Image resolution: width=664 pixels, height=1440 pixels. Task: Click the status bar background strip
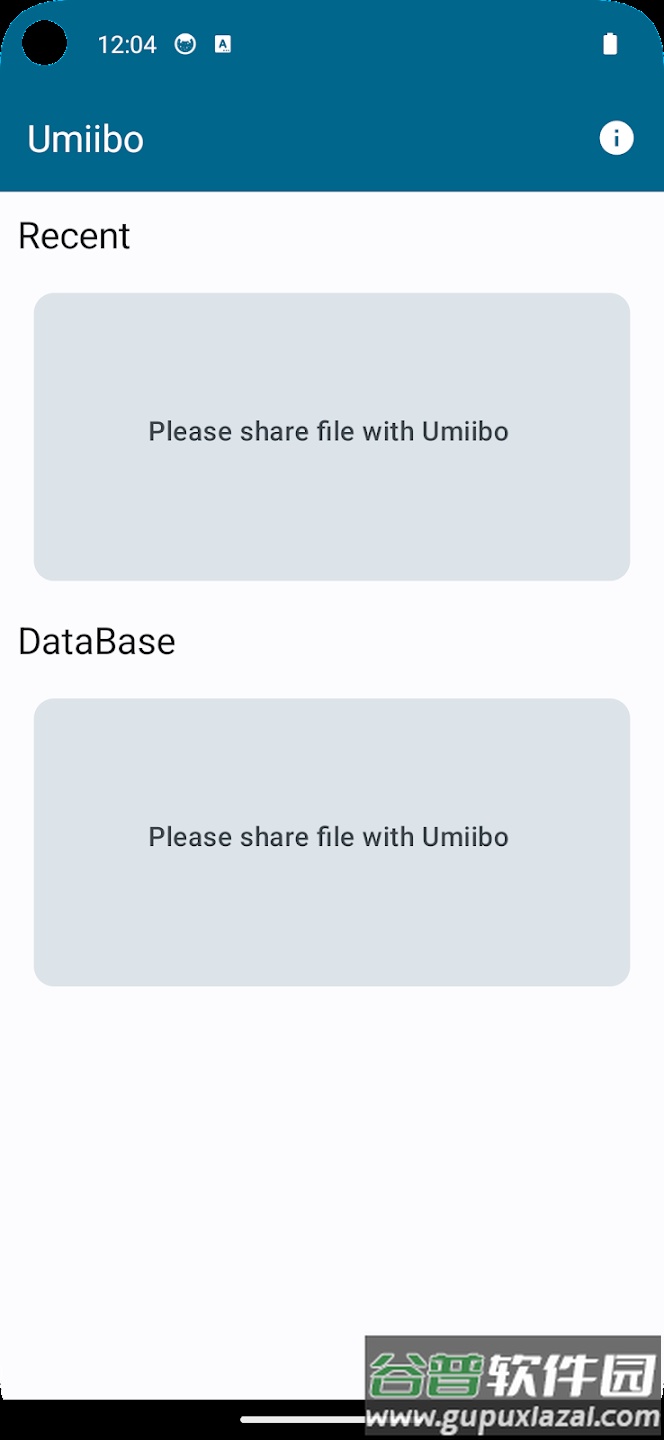400,44
